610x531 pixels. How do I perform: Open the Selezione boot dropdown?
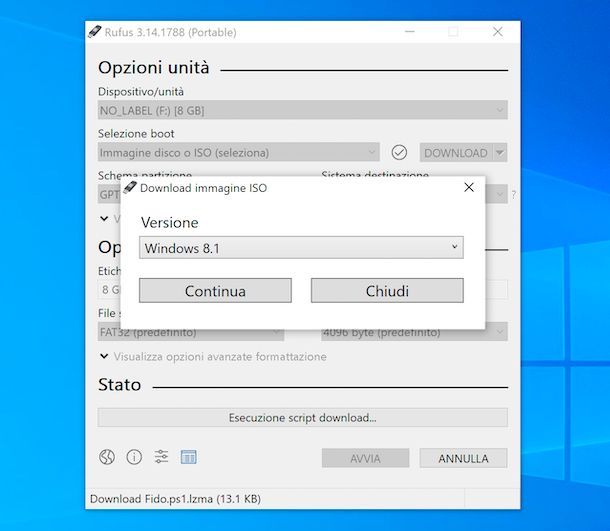tap(238, 152)
